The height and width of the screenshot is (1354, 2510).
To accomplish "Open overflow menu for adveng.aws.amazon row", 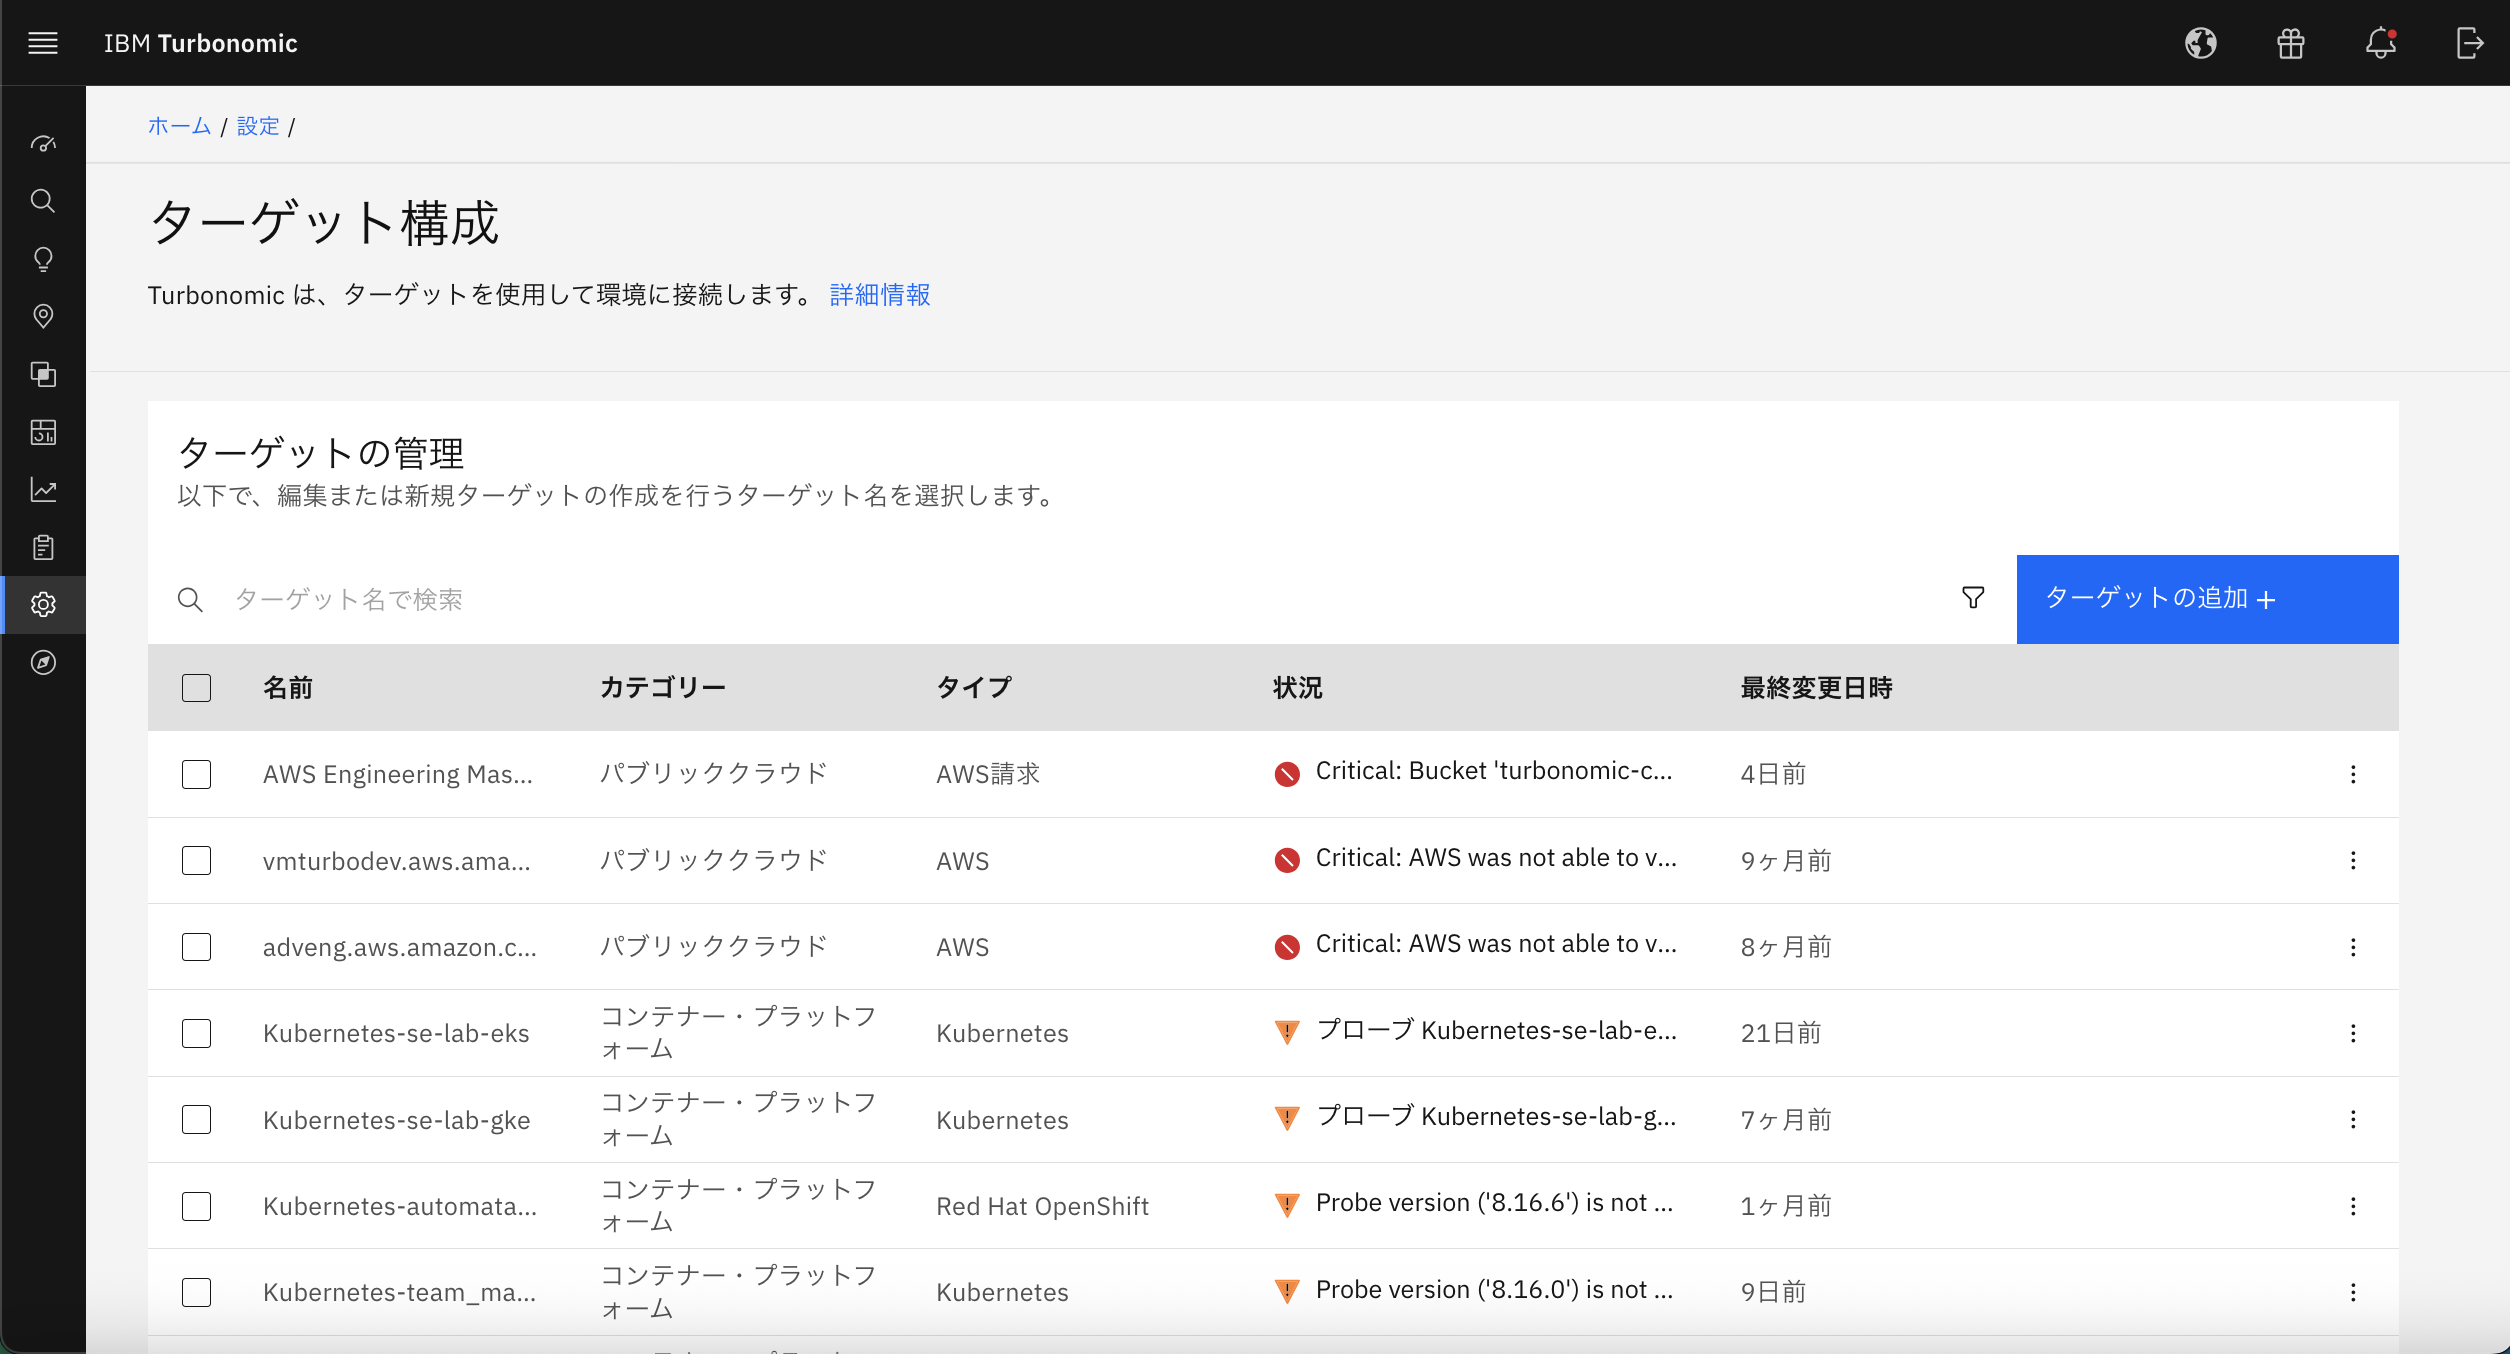I will click(2352, 947).
